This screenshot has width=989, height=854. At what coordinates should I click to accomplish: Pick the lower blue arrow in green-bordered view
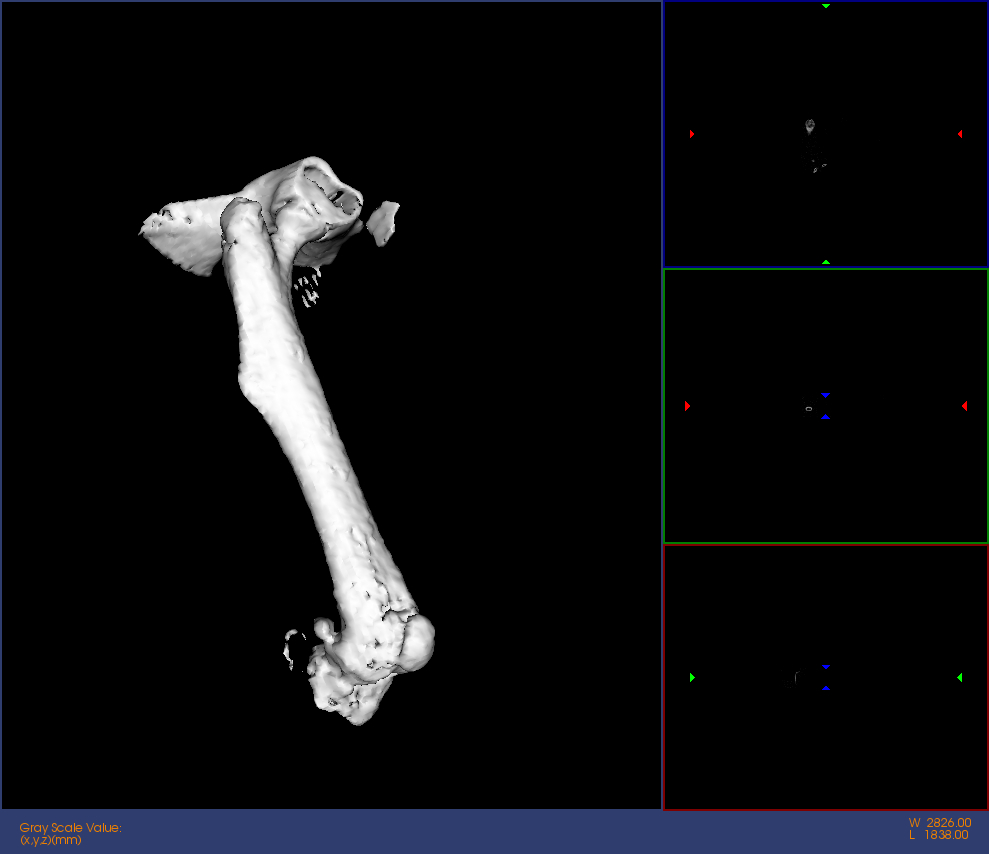826,417
